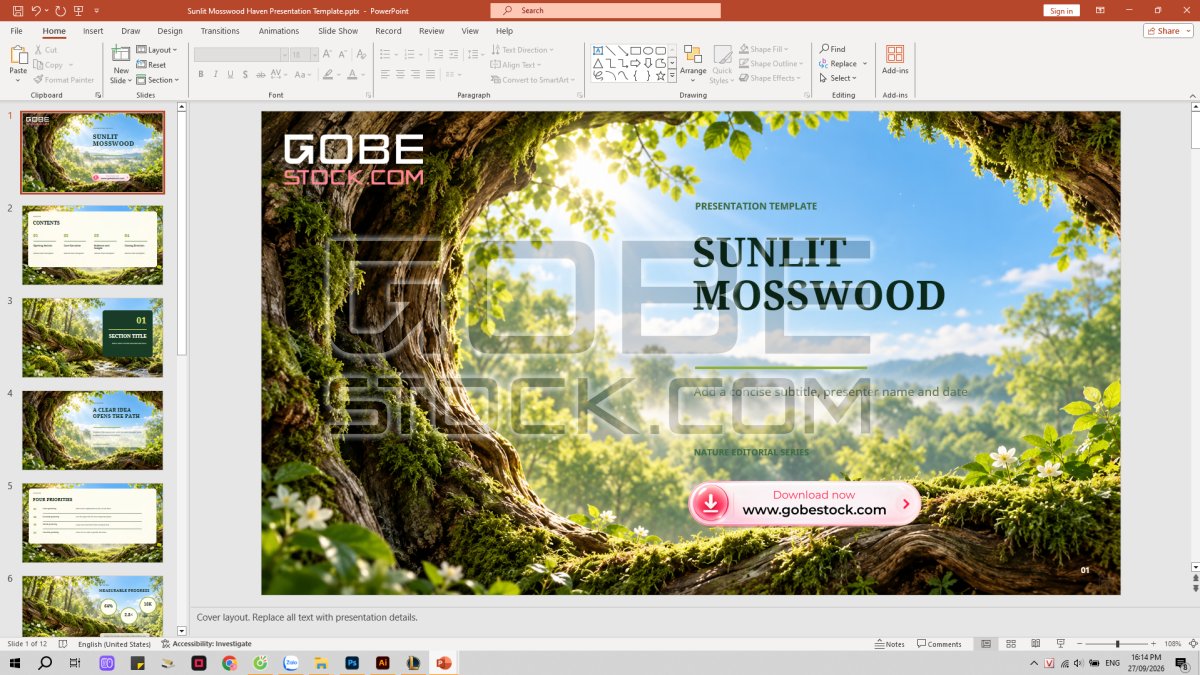This screenshot has height=675, width=1200.
Task: Open the Replace dropdown arrow
Action: pyautogui.click(x=865, y=64)
